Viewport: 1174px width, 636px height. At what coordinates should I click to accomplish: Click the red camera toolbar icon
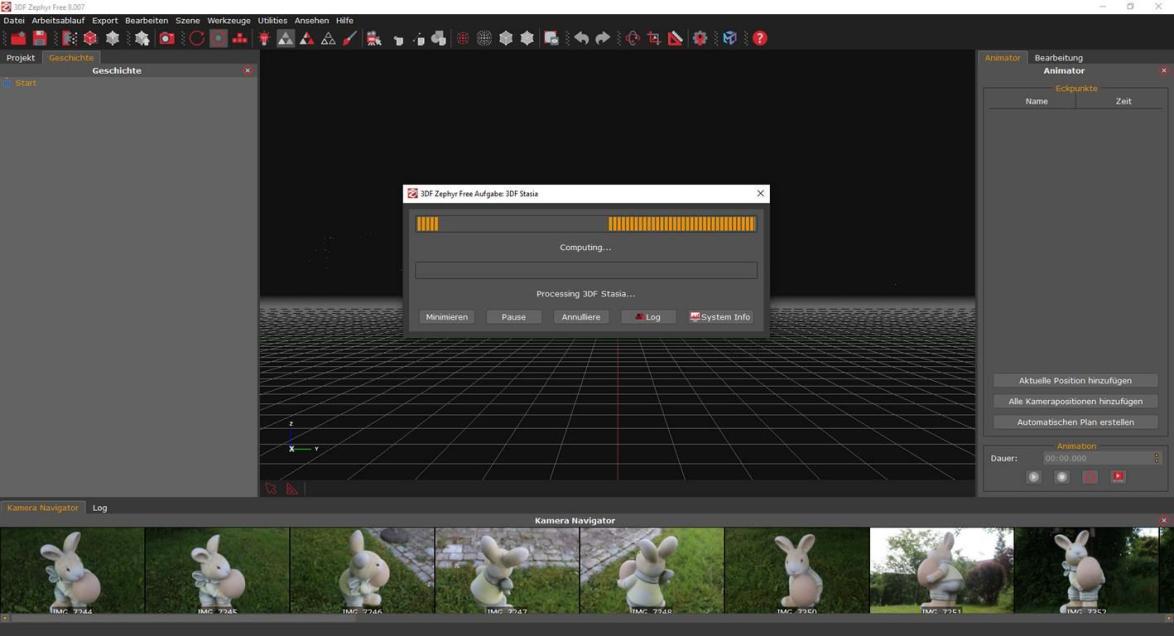[167, 38]
